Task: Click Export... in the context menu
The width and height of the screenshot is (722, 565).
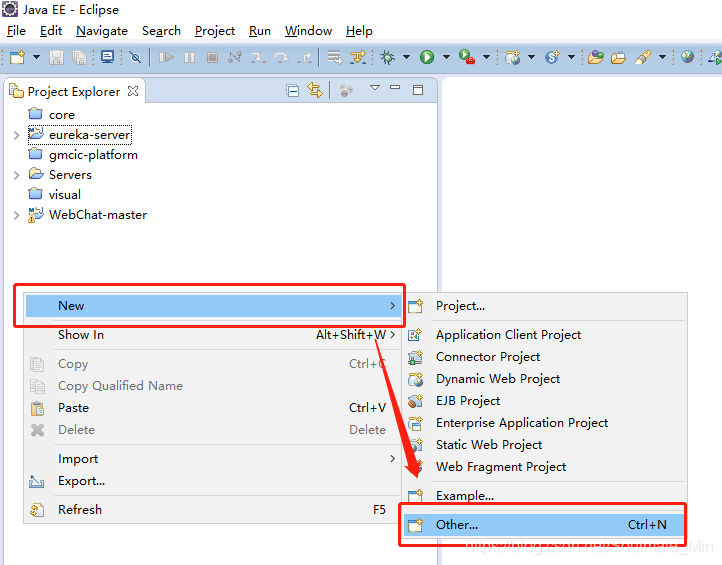Action: [213, 481]
